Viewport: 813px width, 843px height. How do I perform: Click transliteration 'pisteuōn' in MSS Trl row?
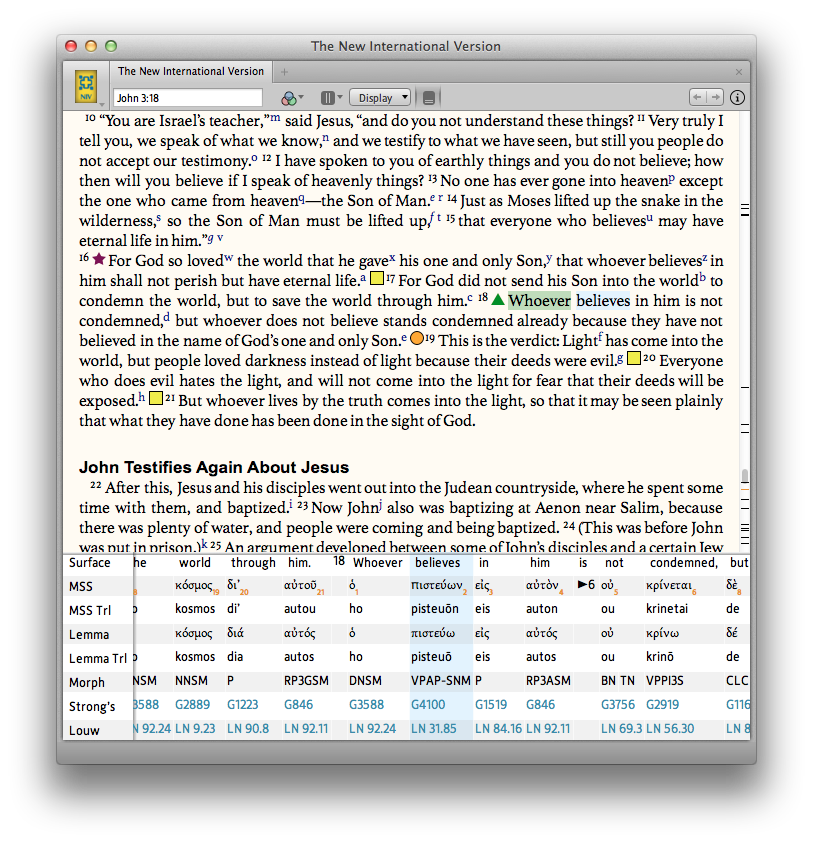click(x=435, y=609)
